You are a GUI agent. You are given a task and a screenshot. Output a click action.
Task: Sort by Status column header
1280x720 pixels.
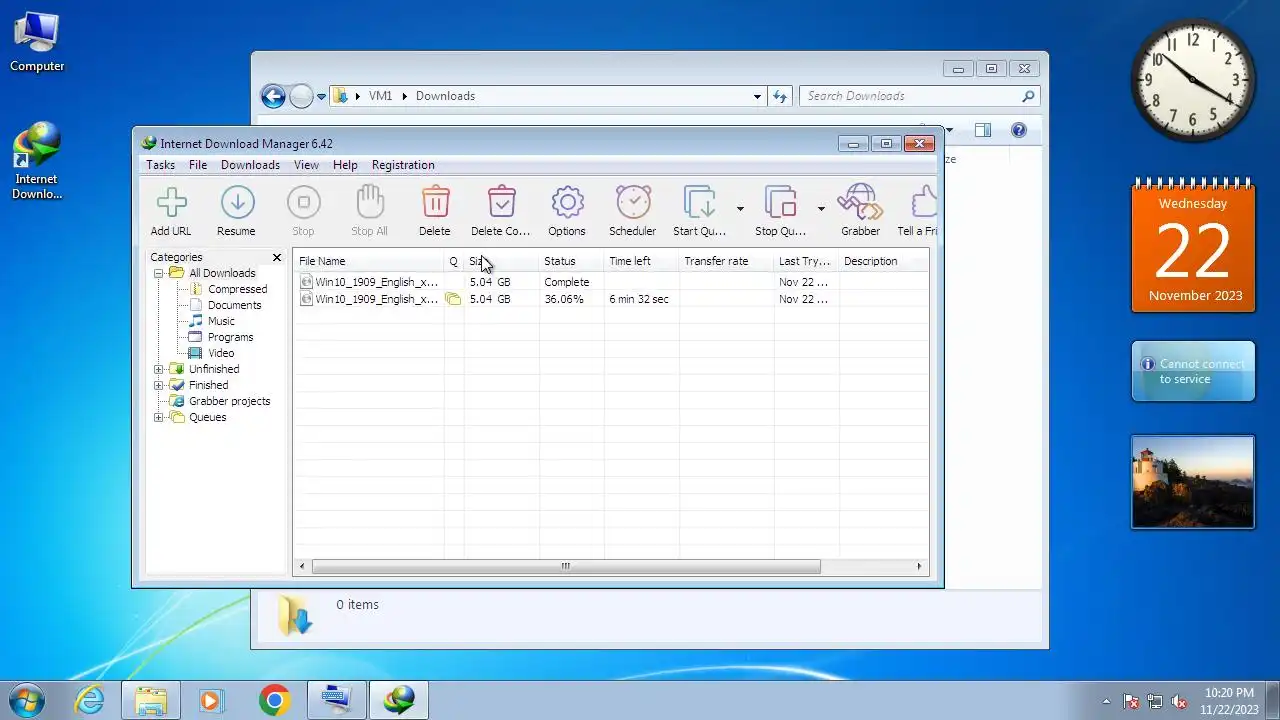[x=571, y=261]
